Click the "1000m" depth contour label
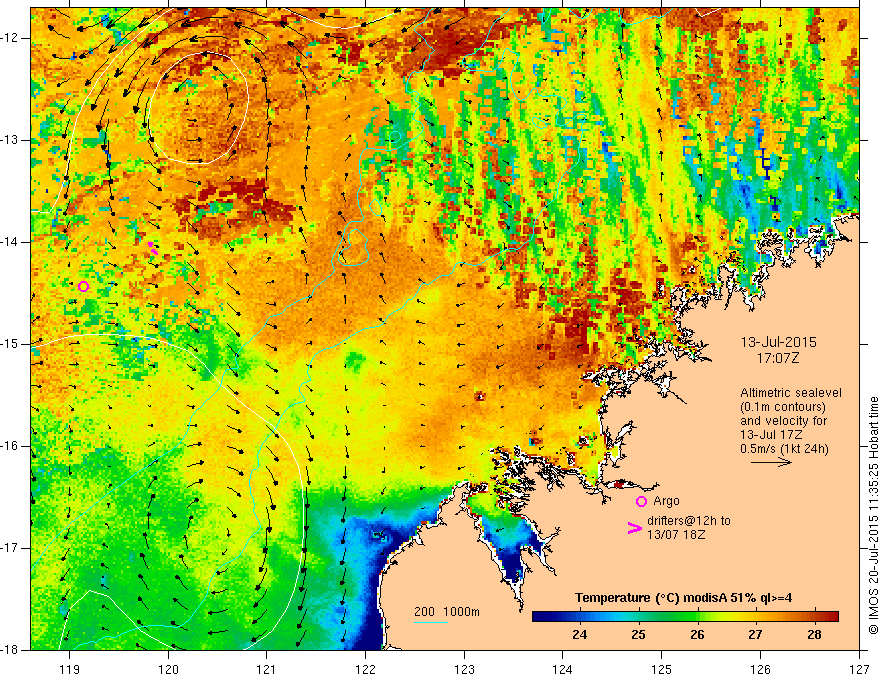The width and height of the screenshot is (880, 680). [x=461, y=612]
